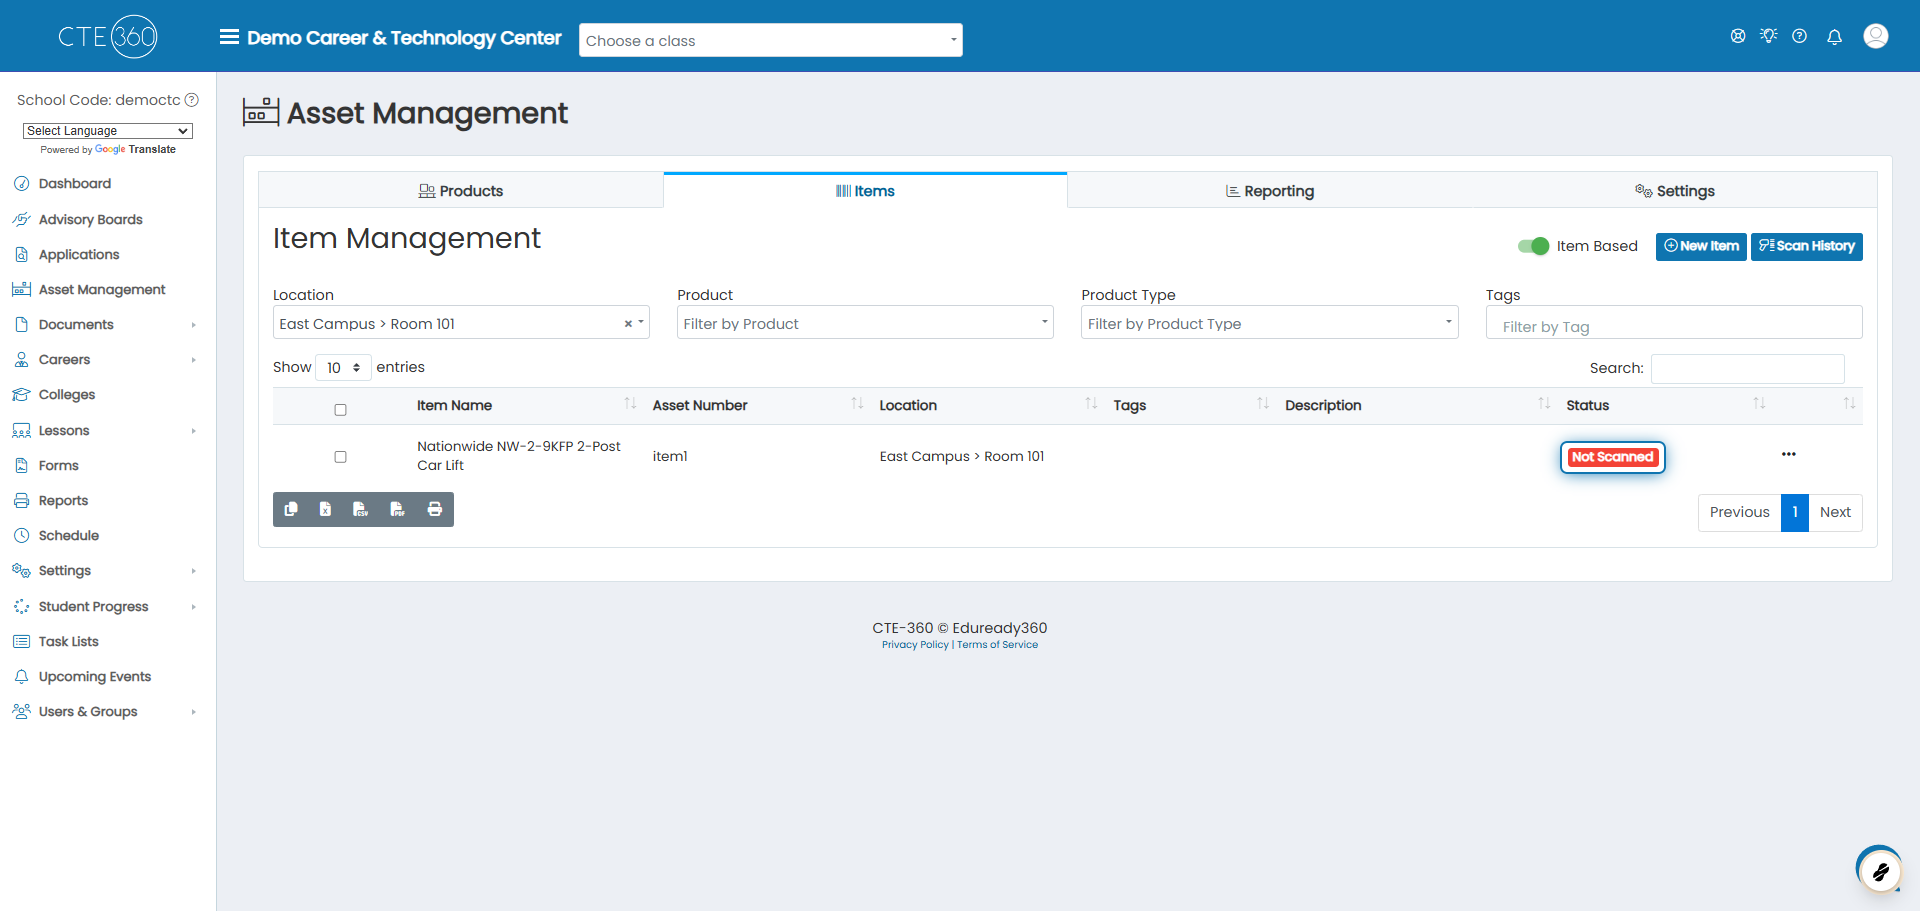Open Schedule in sidebar
The width and height of the screenshot is (1920, 911).
click(68, 536)
